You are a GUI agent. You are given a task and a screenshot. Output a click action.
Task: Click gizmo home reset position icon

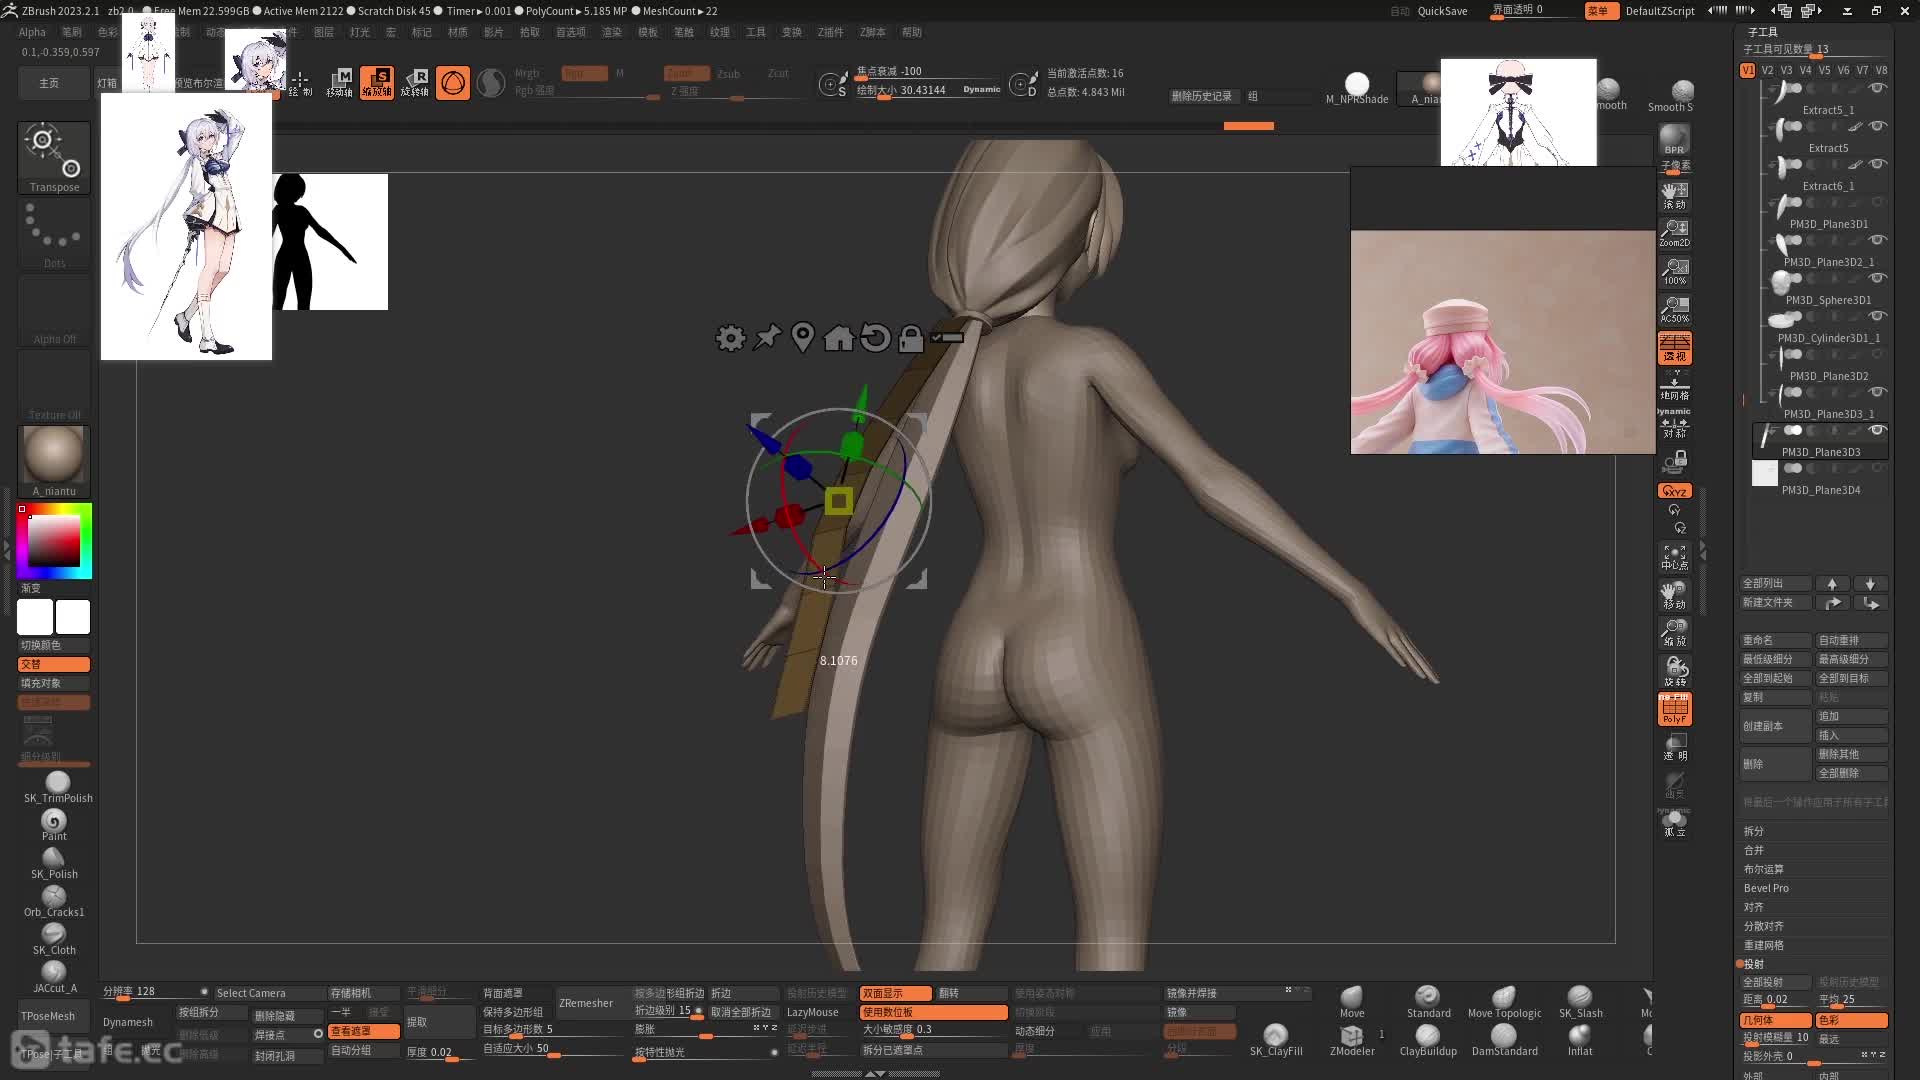838,338
